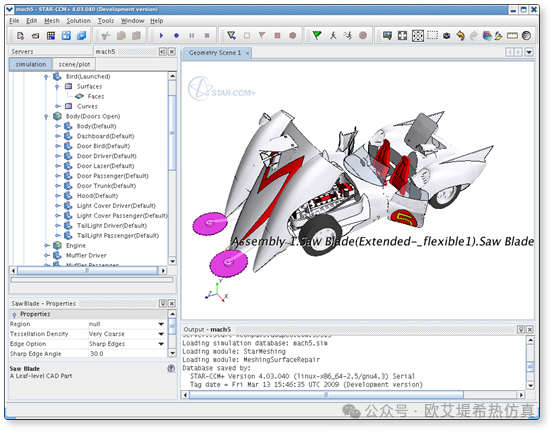
Task: Open the Window menu
Action: pos(133,21)
